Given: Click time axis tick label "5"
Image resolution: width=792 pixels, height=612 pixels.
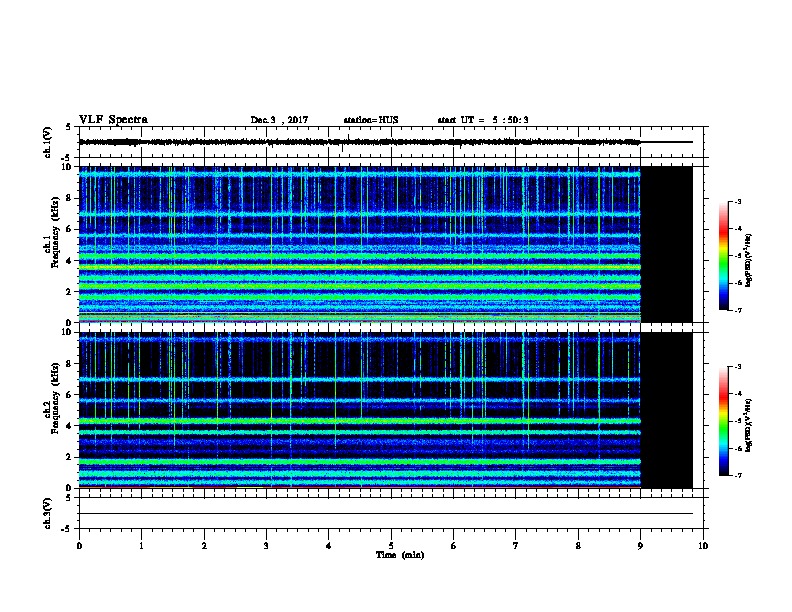Looking at the screenshot, I should [x=391, y=546].
